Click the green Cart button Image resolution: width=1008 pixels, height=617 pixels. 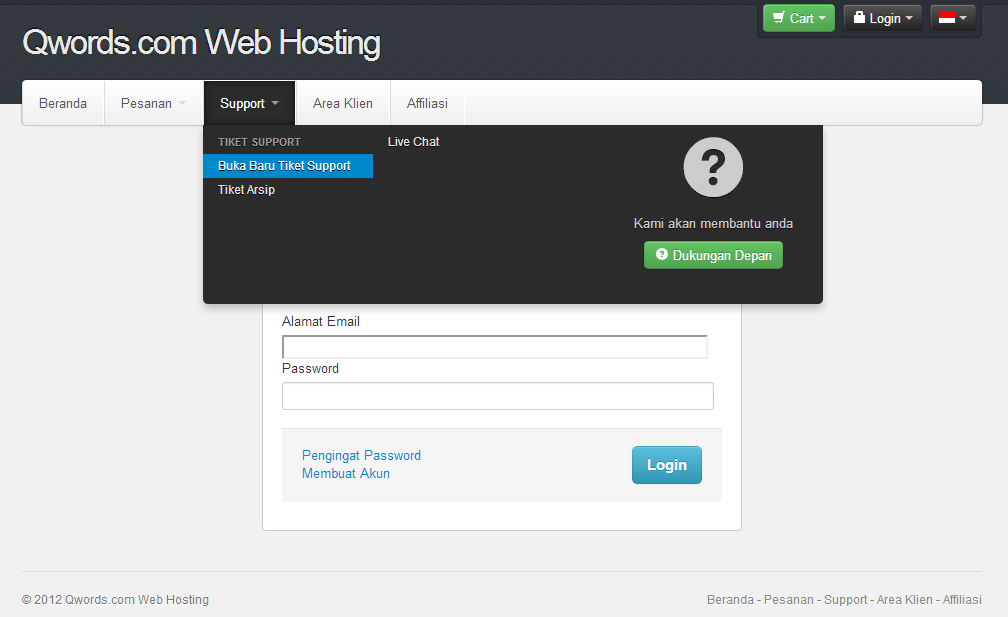pyautogui.click(x=798, y=17)
